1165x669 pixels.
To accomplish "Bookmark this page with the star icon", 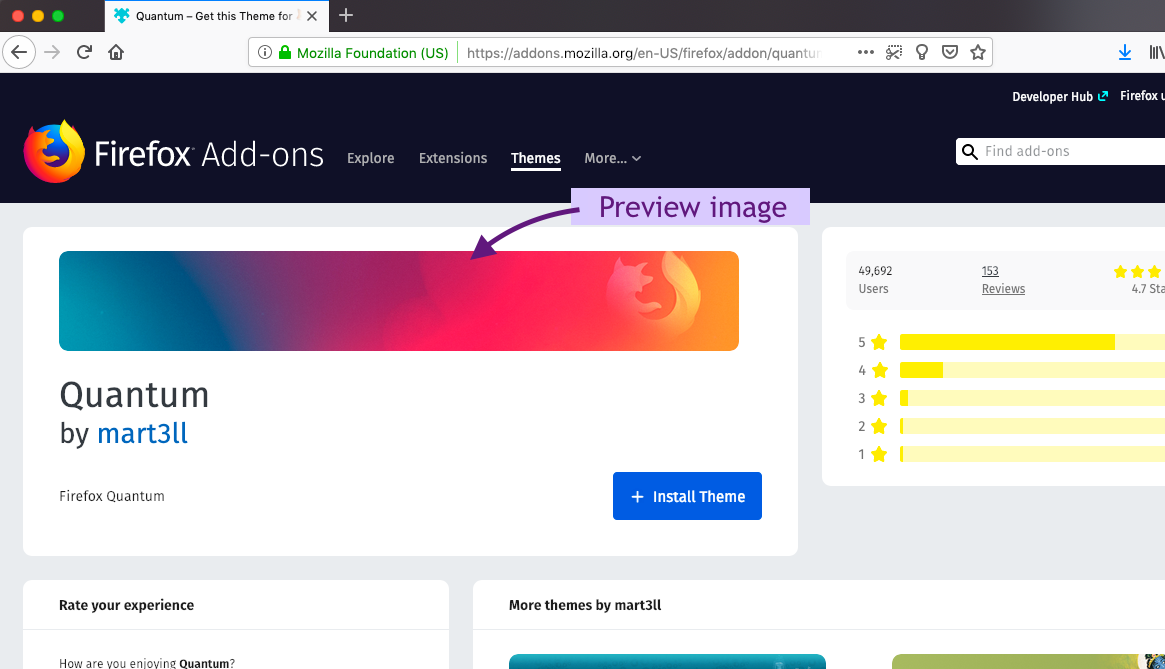I will [978, 52].
